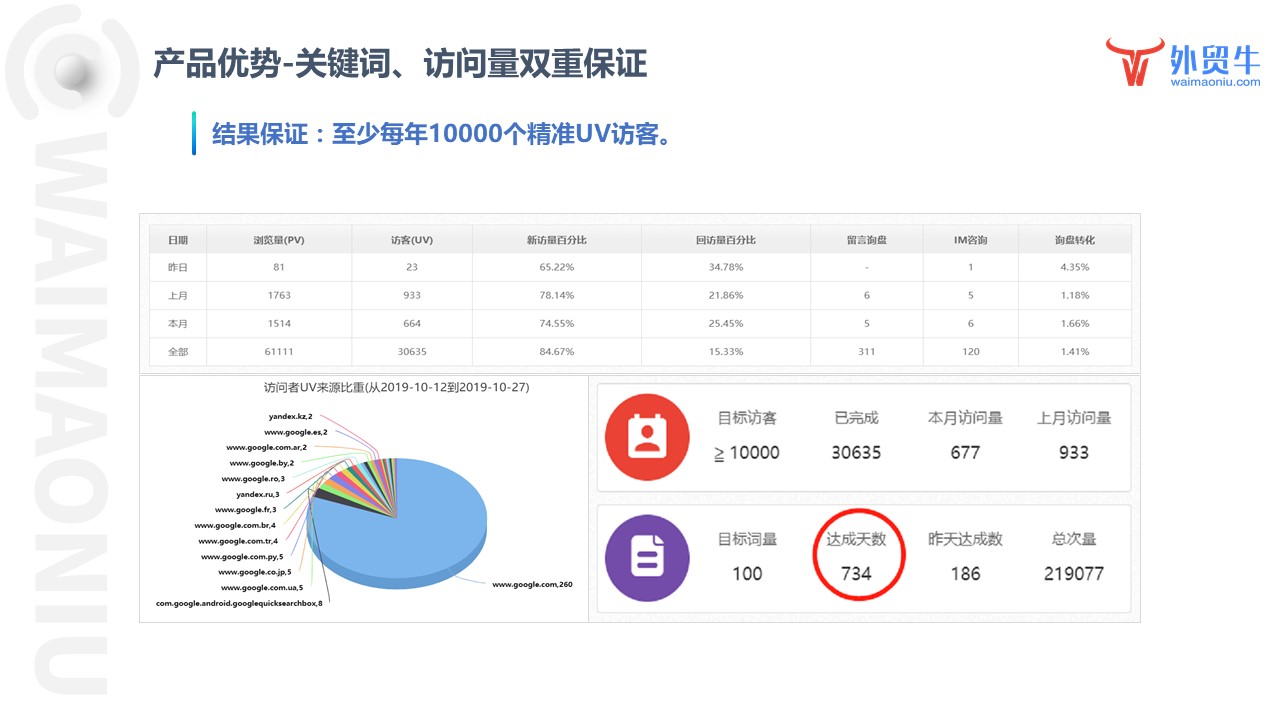This screenshot has width=1280, height=720.
Task: Select the 全部 row label
Action: tap(177, 351)
